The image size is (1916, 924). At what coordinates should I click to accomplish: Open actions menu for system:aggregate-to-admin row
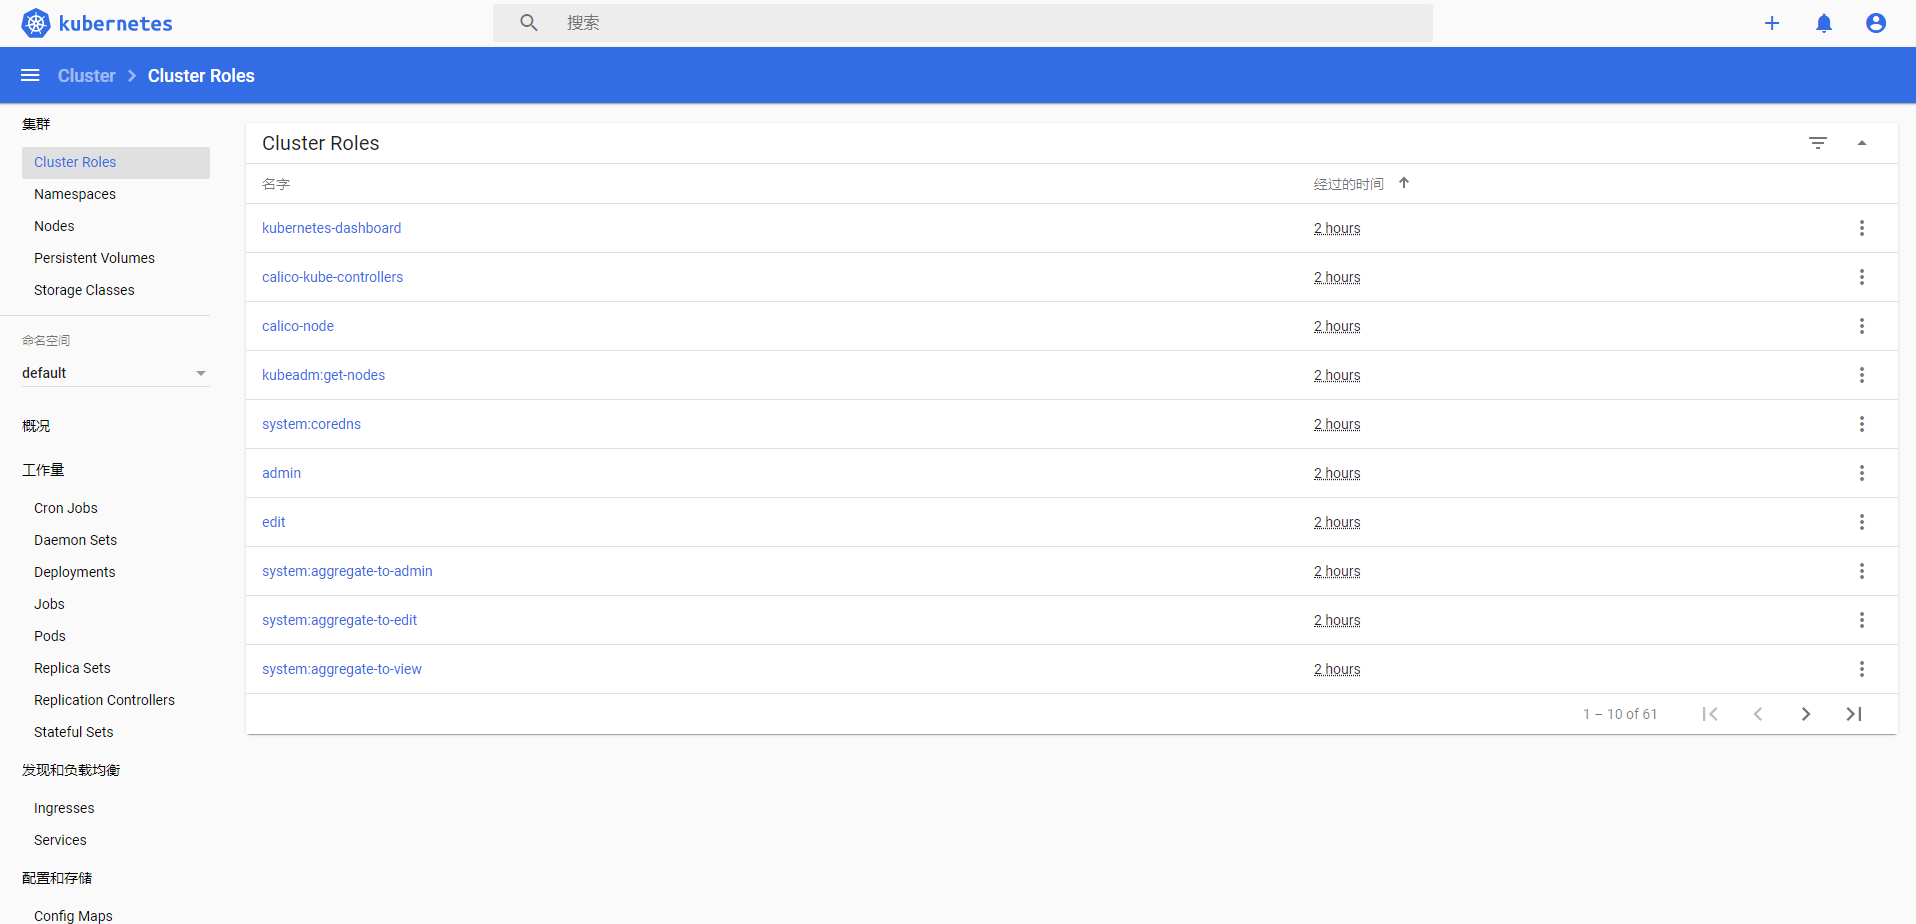[1862, 571]
